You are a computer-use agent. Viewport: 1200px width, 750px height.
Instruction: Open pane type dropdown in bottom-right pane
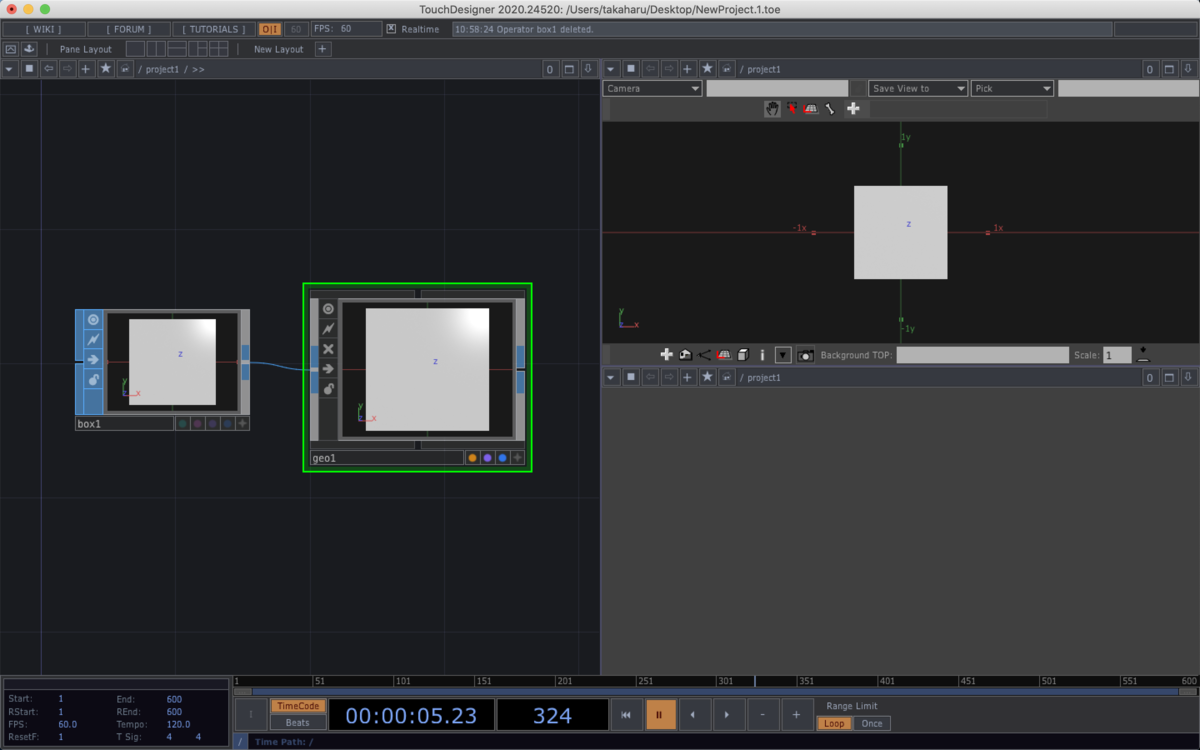(611, 377)
